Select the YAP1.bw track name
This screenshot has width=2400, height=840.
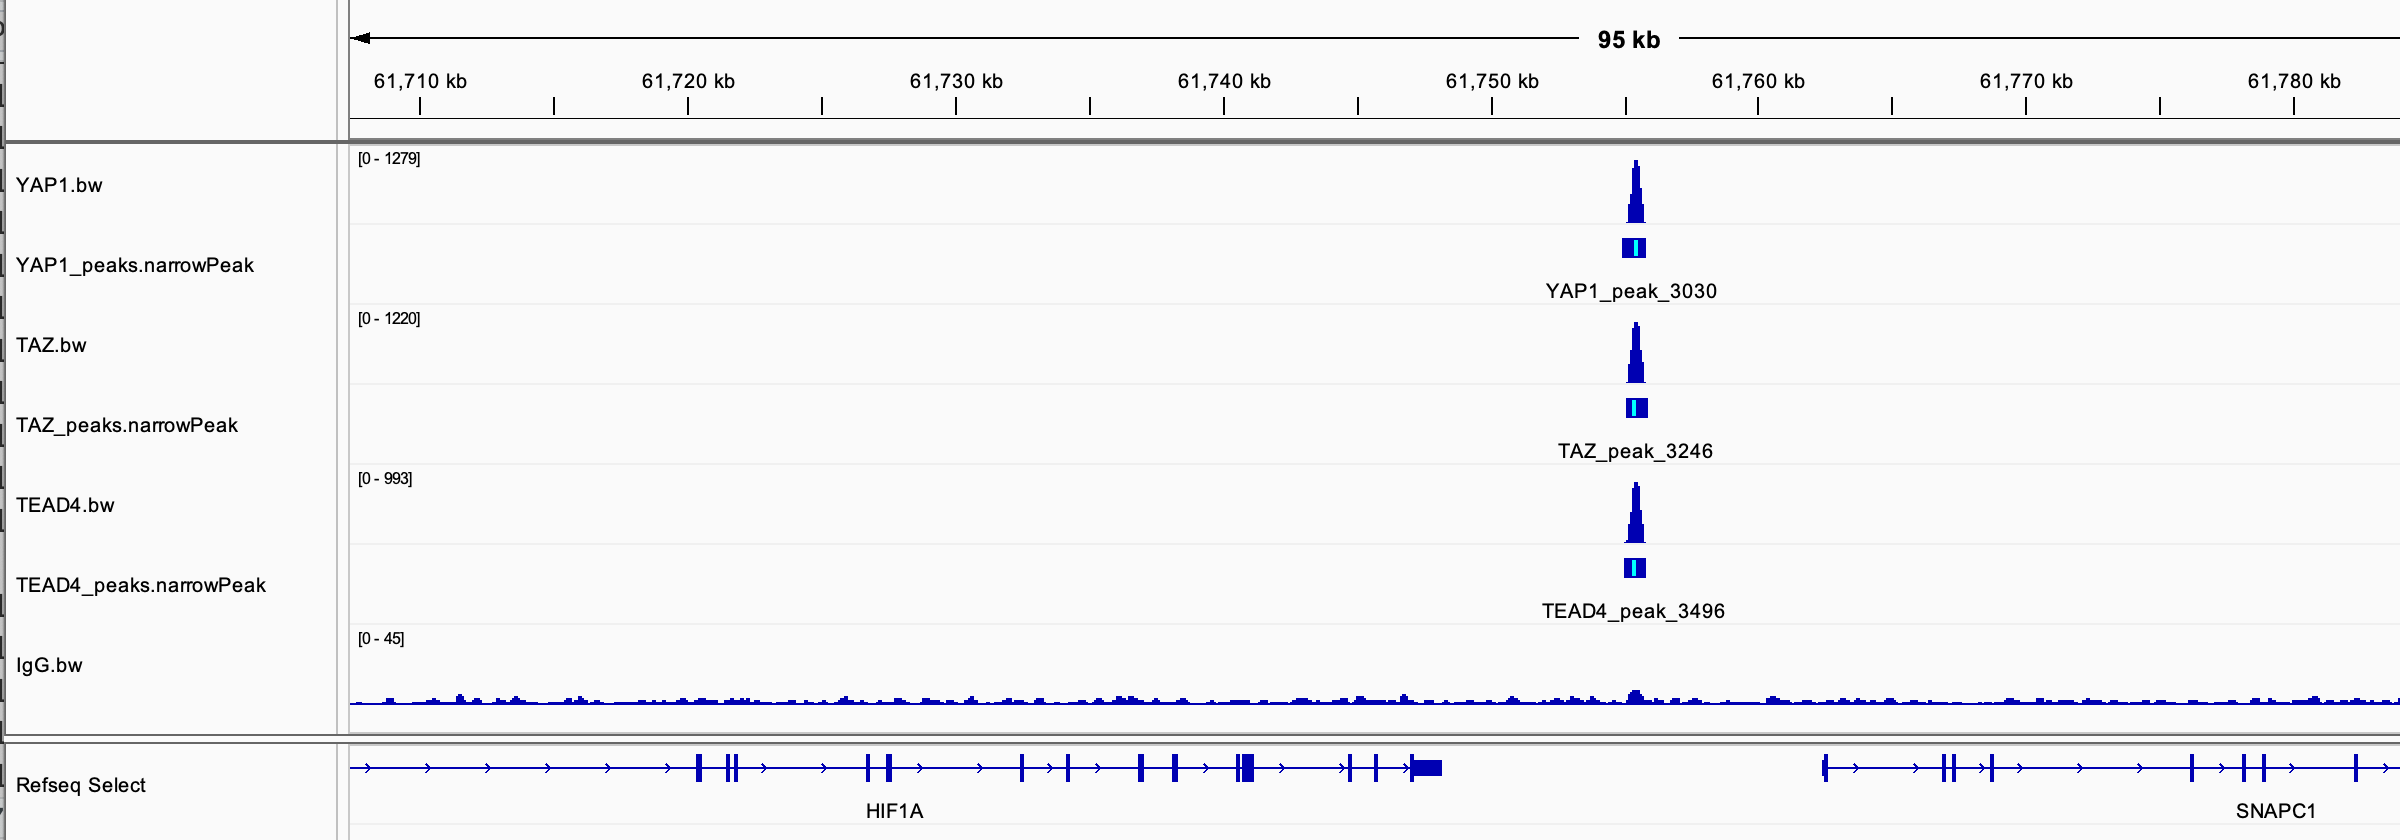pyautogui.click(x=59, y=185)
